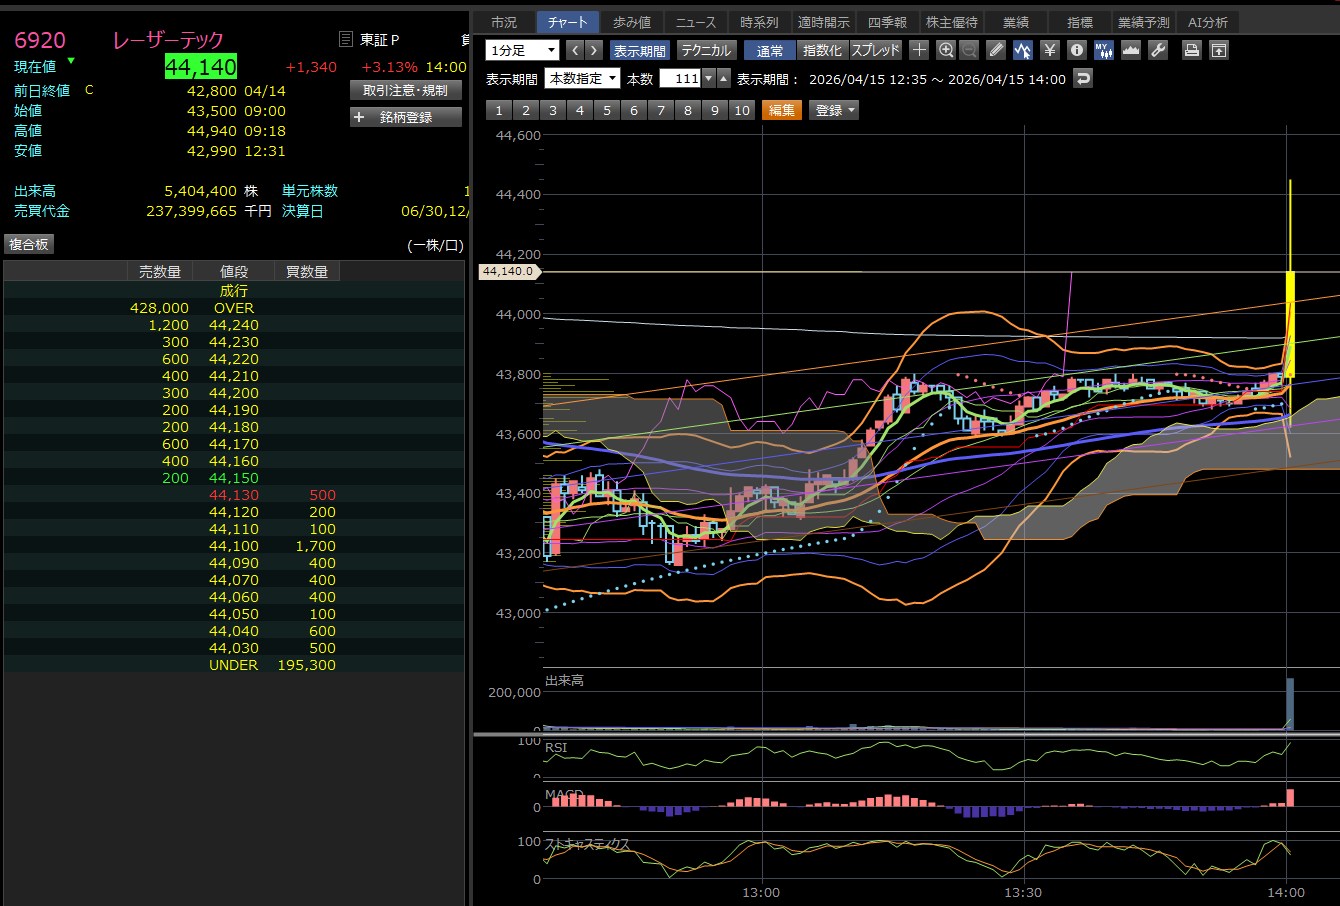The height and width of the screenshot is (906, 1340).
Task: Click the crosshair cursor icon in chart toolbar
Action: 919,50
